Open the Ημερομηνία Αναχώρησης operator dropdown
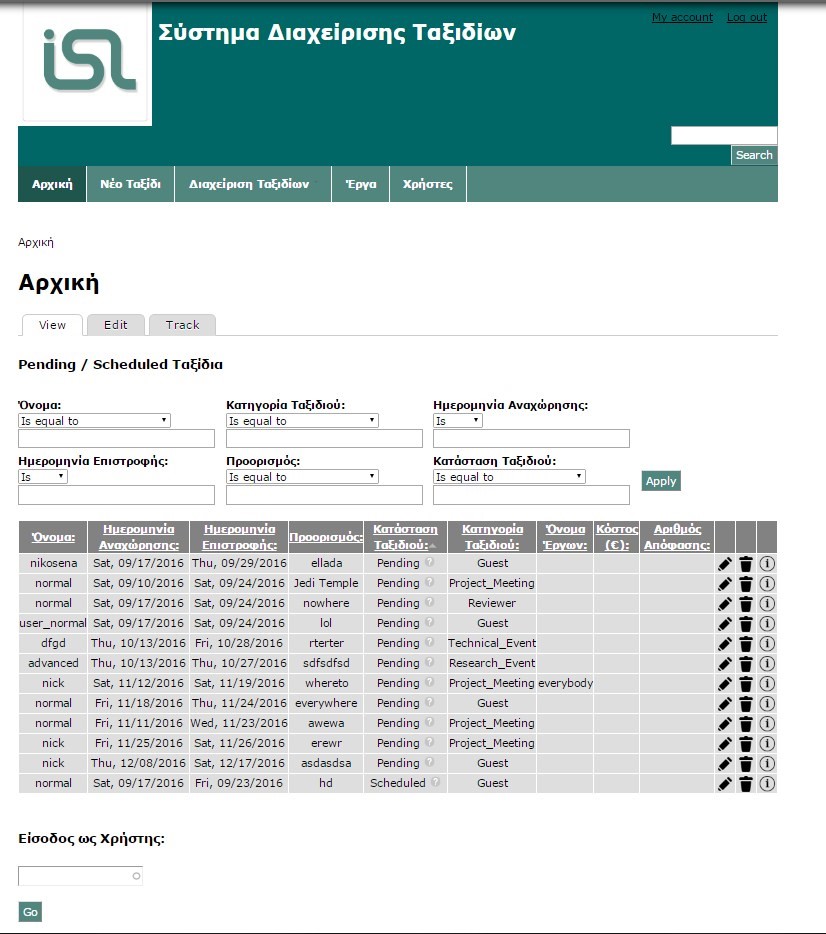Viewport: 826px width, 934px height. [x=457, y=421]
